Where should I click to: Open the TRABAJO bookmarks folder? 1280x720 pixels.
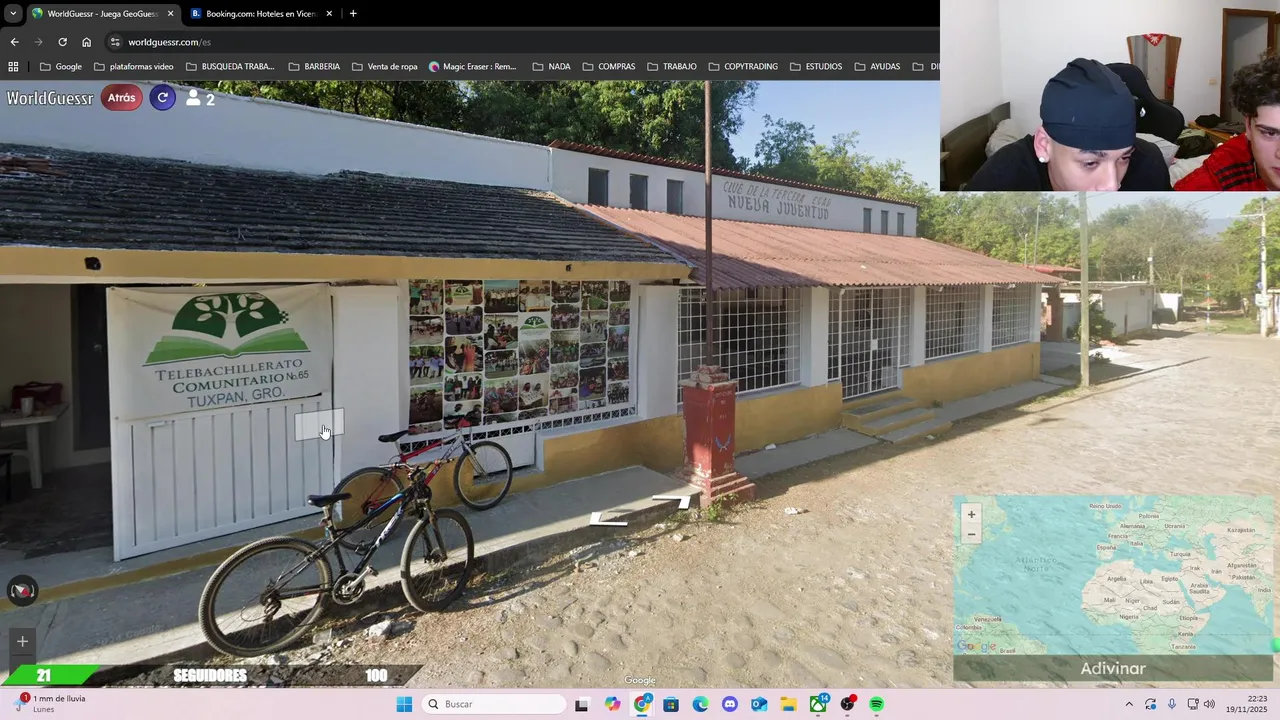tap(672, 67)
